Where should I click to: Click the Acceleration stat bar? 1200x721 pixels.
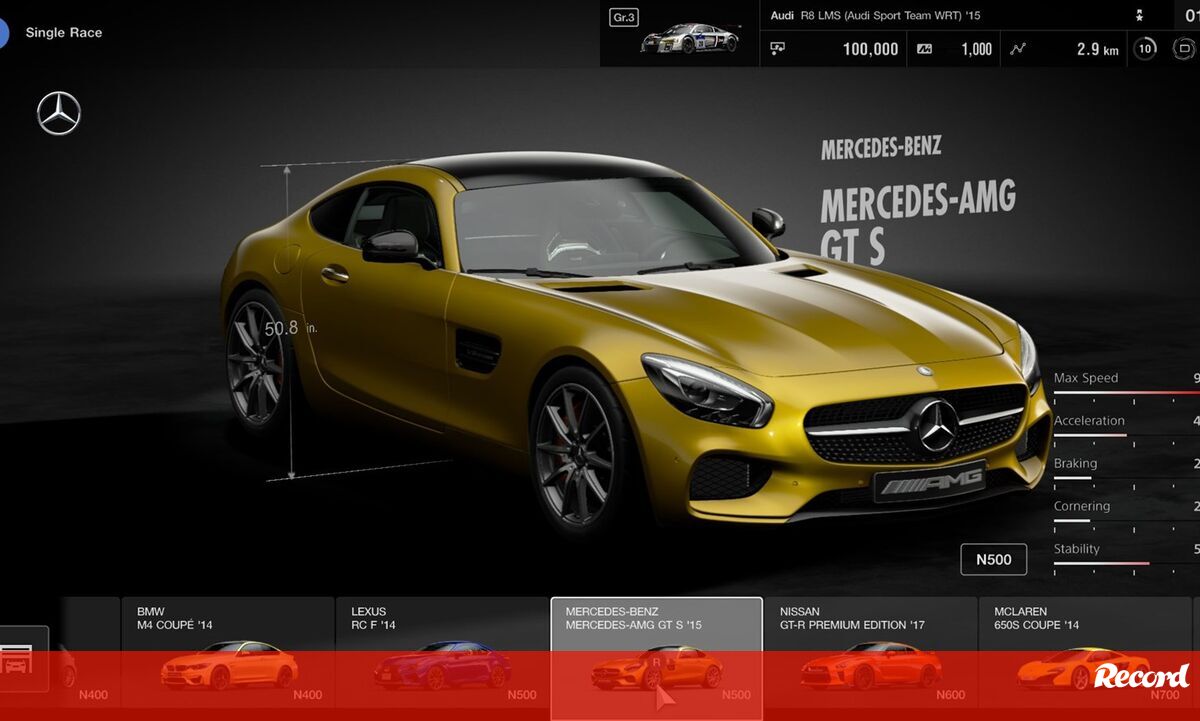click(1126, 436)
